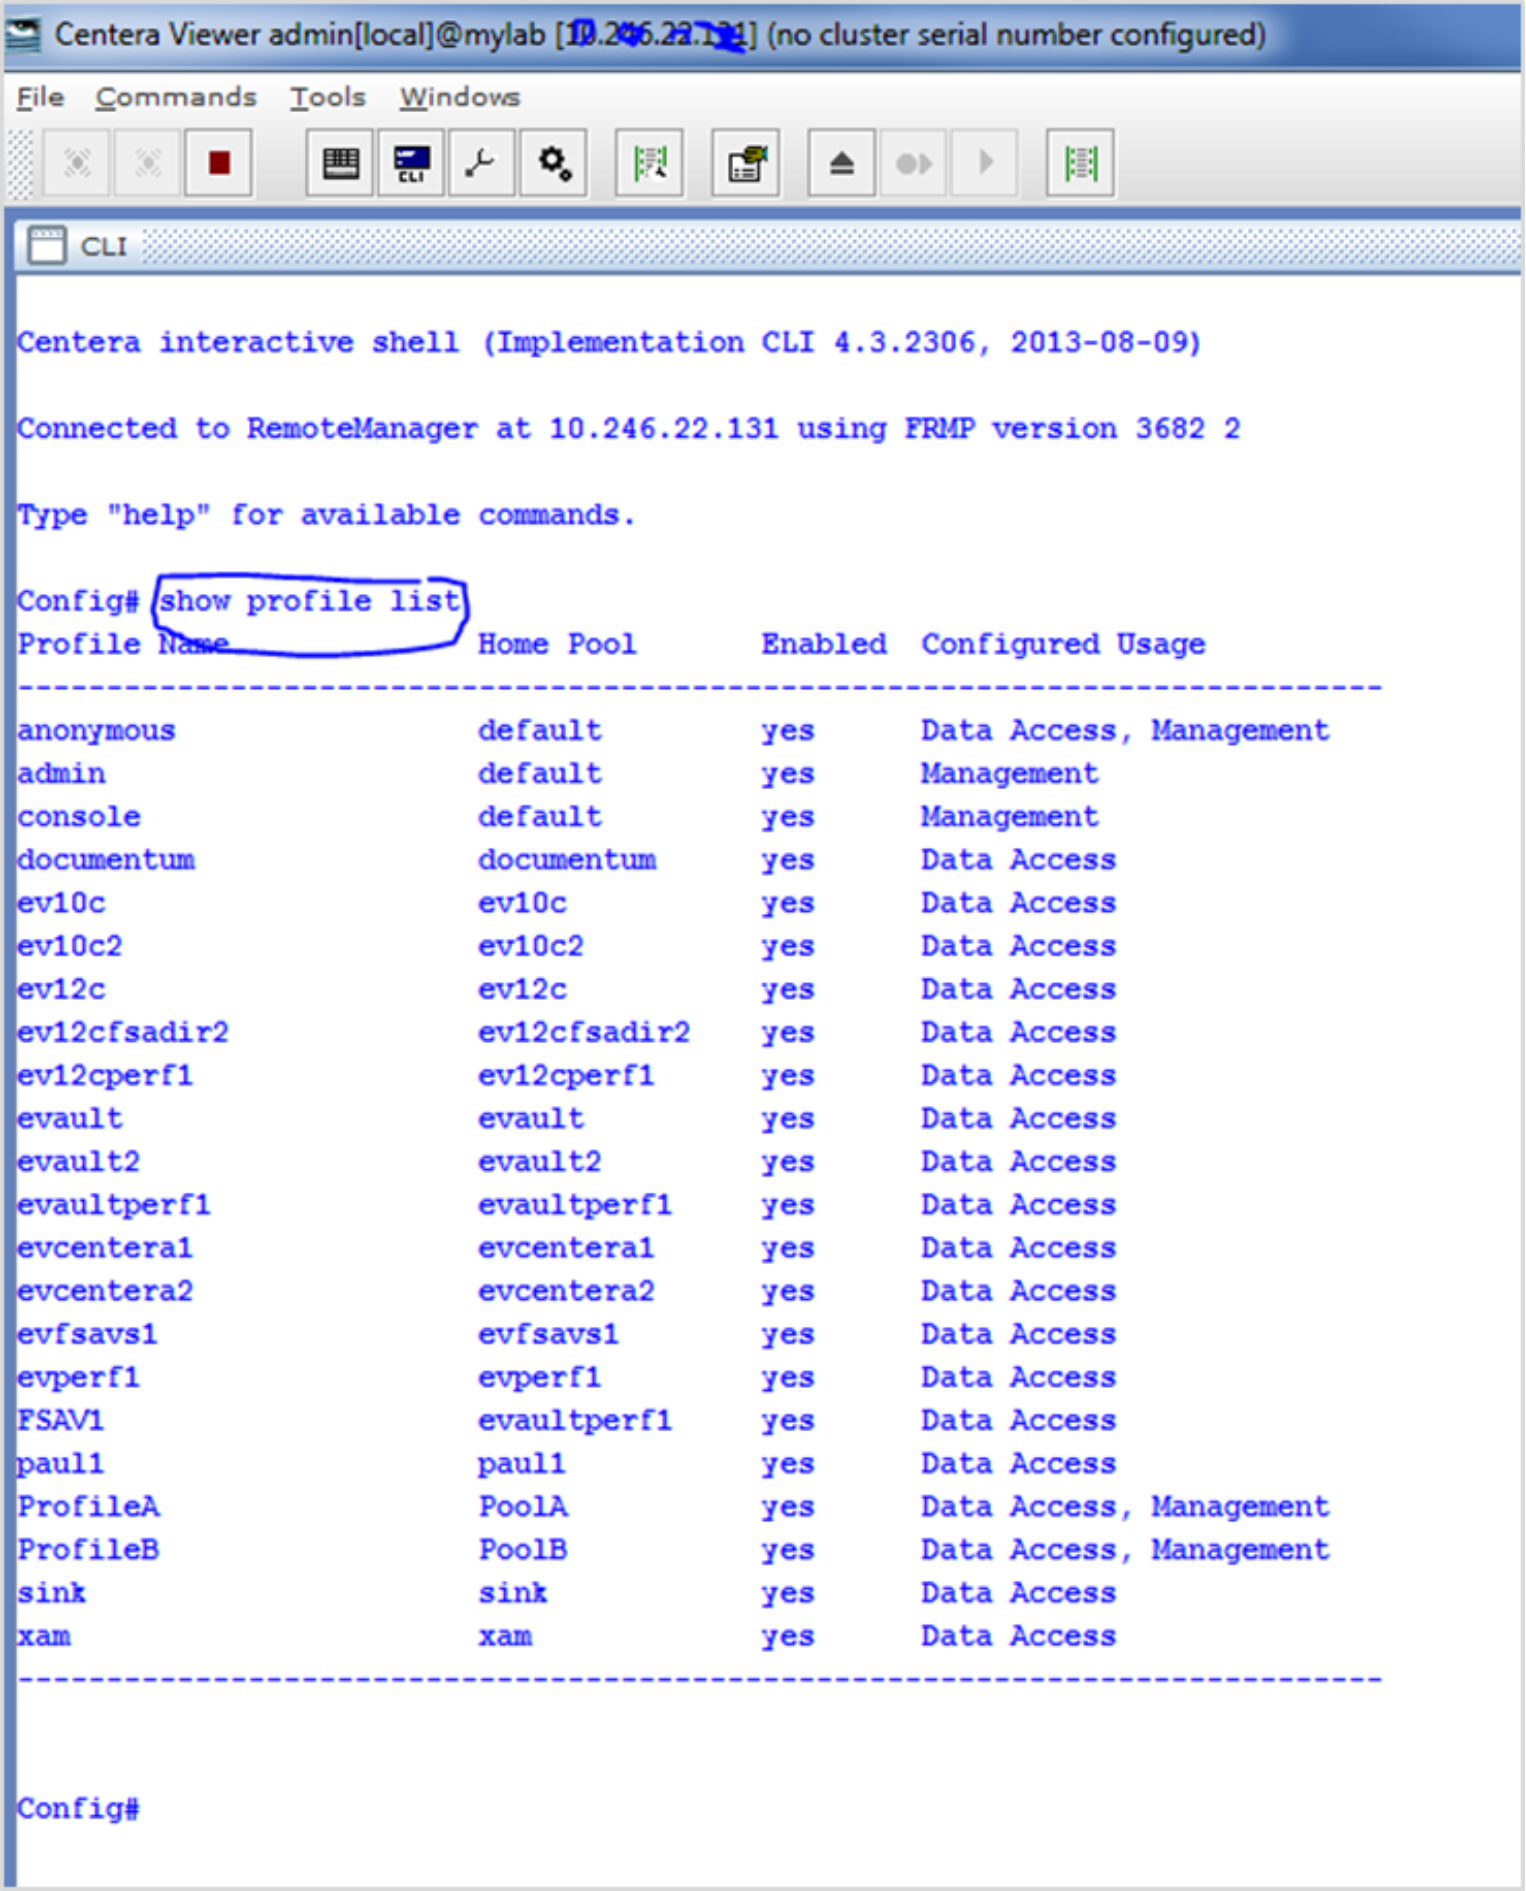
Task: Select 'xam' in the Home Pool column
Action: point(505,1635)
